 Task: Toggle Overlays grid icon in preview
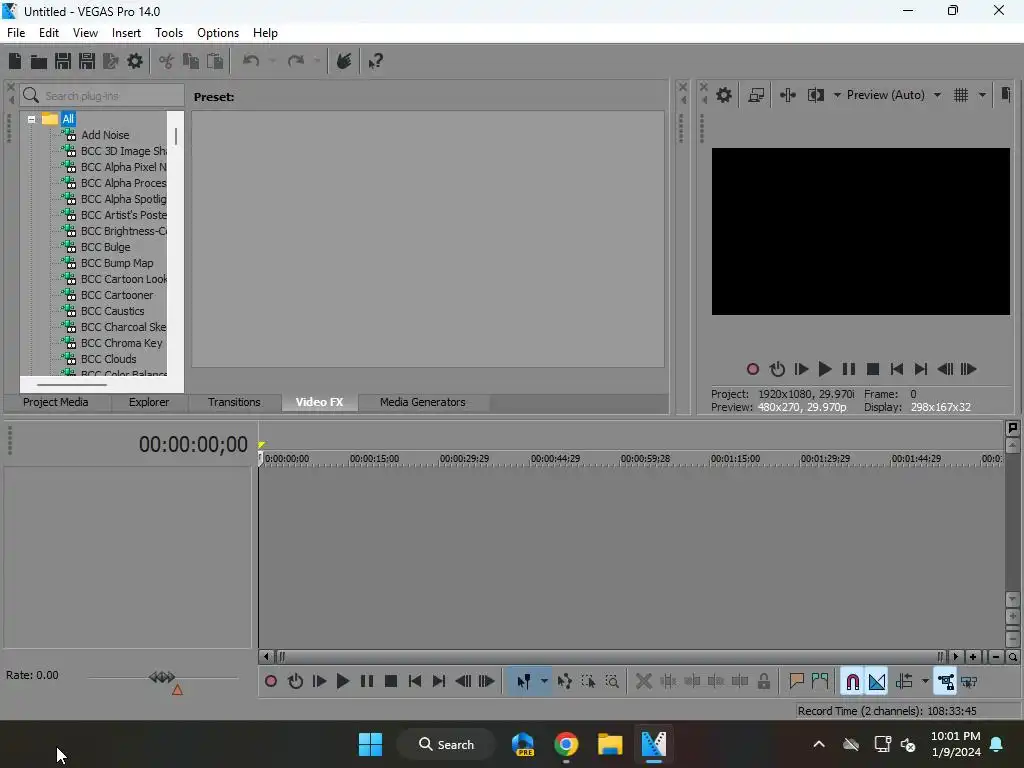coord(961,95)
